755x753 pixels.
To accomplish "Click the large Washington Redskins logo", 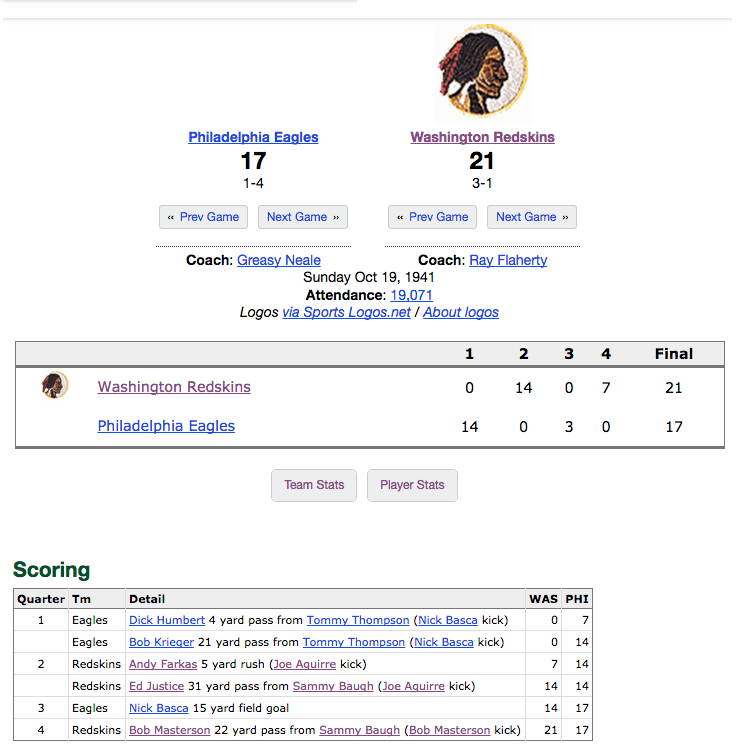I will [x=482, y=70].
